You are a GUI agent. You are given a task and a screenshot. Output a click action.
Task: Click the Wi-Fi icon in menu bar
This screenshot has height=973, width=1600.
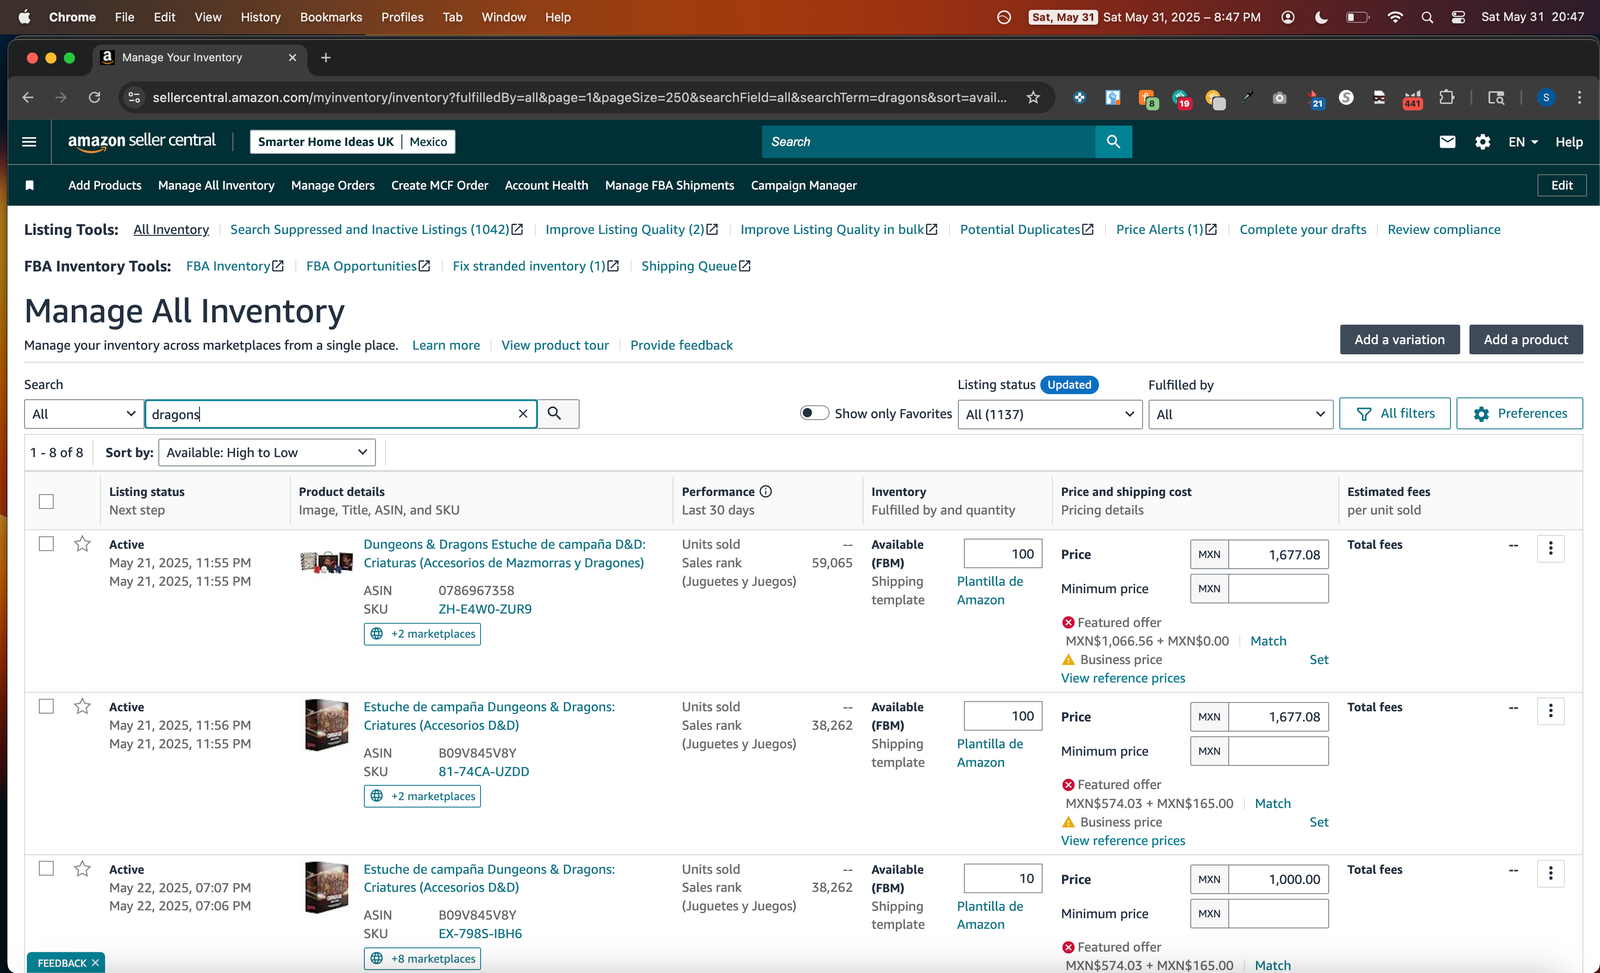[1395, 17]
